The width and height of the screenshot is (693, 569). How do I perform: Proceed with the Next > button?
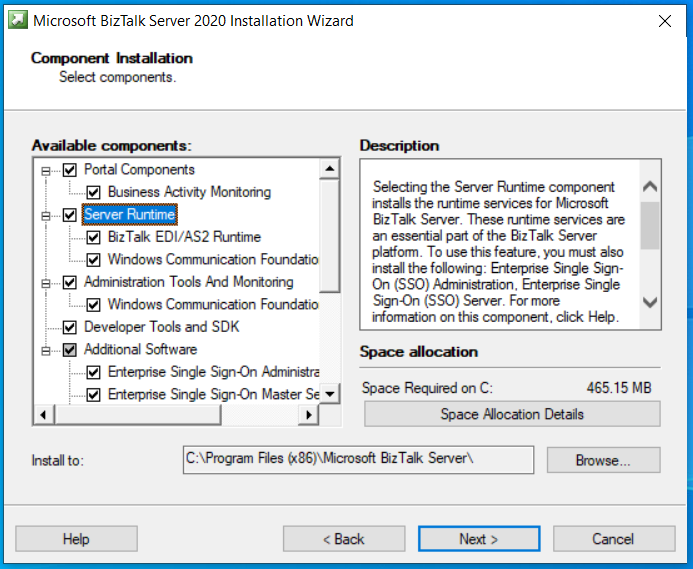coord(479,539)
